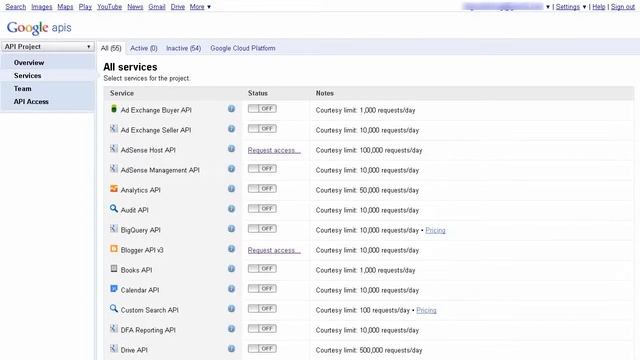
Task: Open info icon for Custom Search API
Action: (231, 309)
